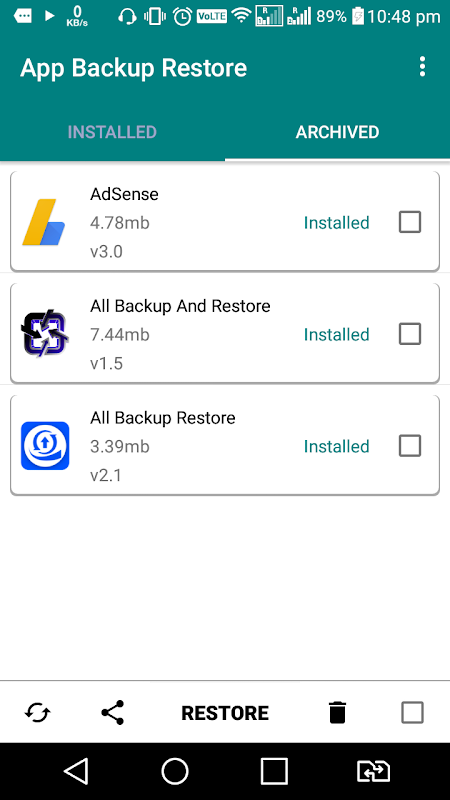Viewport: 450px width, 800px height.
Task: Open the three-dot overflow menu
Action: pyautogui.click(x=422, y=67)
